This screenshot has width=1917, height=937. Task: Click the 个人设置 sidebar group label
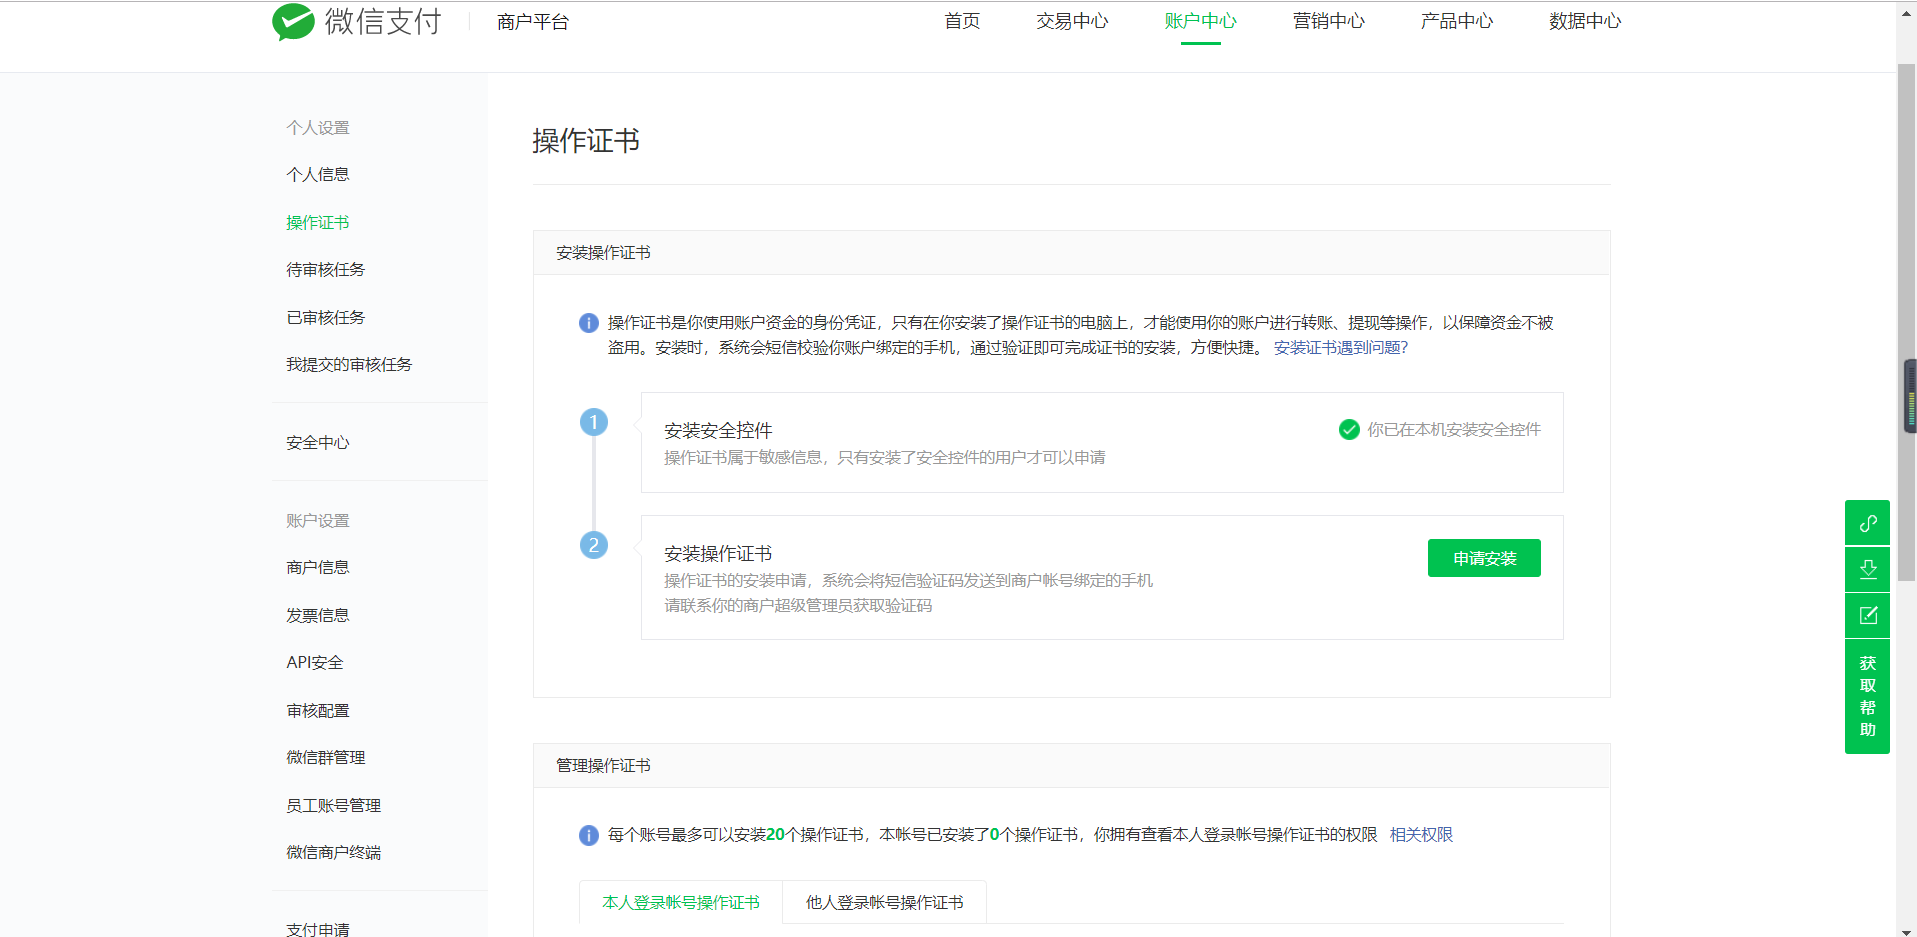318,128
